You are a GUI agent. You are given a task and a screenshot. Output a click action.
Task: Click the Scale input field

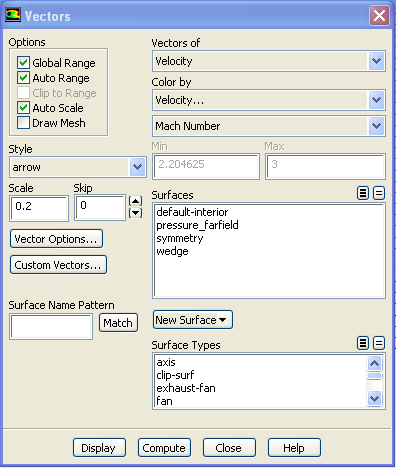[x=39, y=208]
